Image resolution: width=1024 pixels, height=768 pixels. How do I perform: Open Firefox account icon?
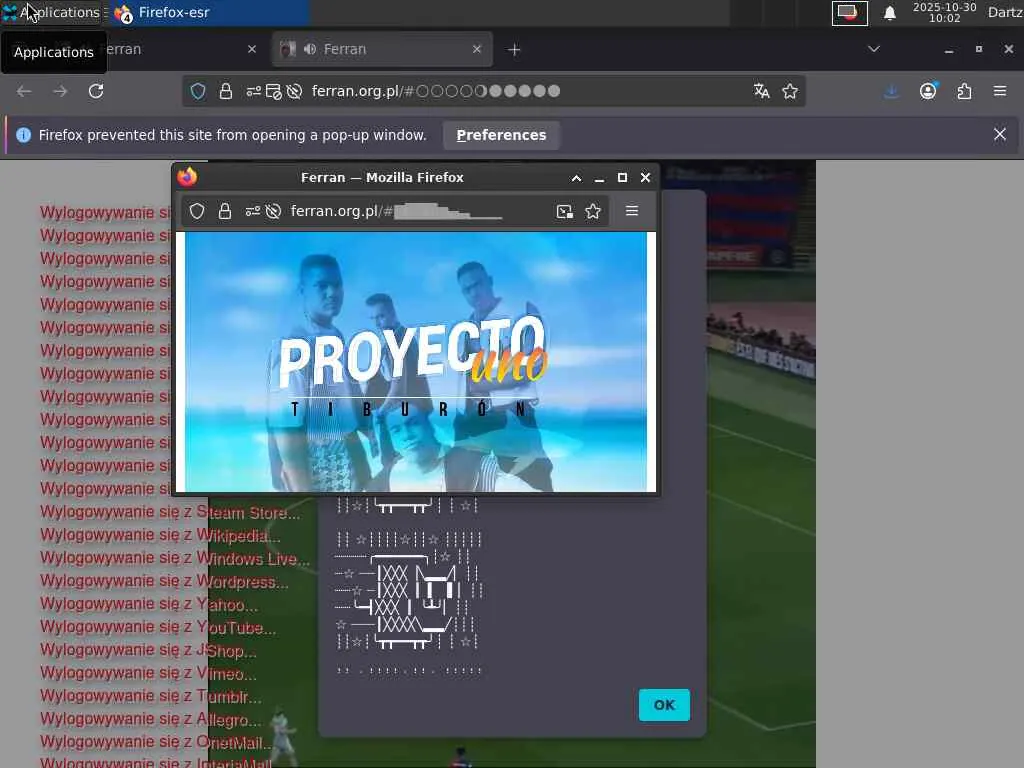[928, 91]
